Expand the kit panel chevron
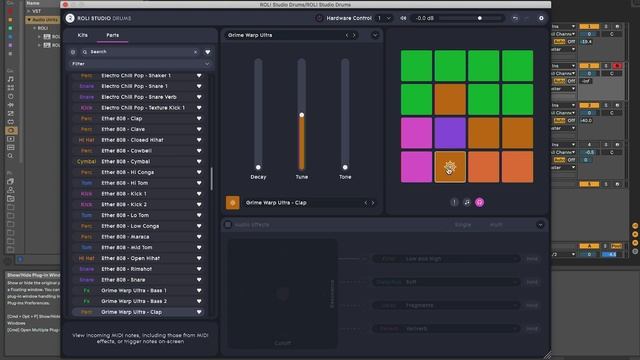This screenshot has width=640, height=360. pyautogui.click(x=375, y=36)
